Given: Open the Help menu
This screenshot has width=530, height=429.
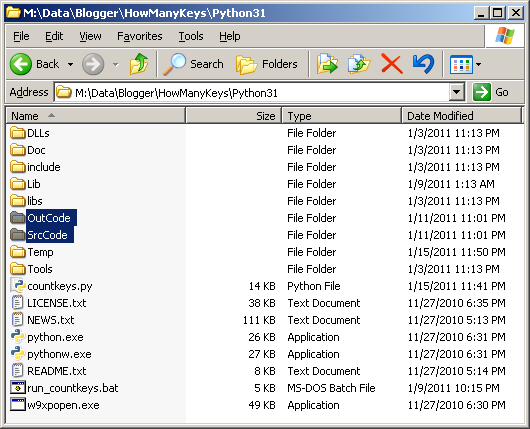Looking at the screenshot, I should tap(230, 36).
